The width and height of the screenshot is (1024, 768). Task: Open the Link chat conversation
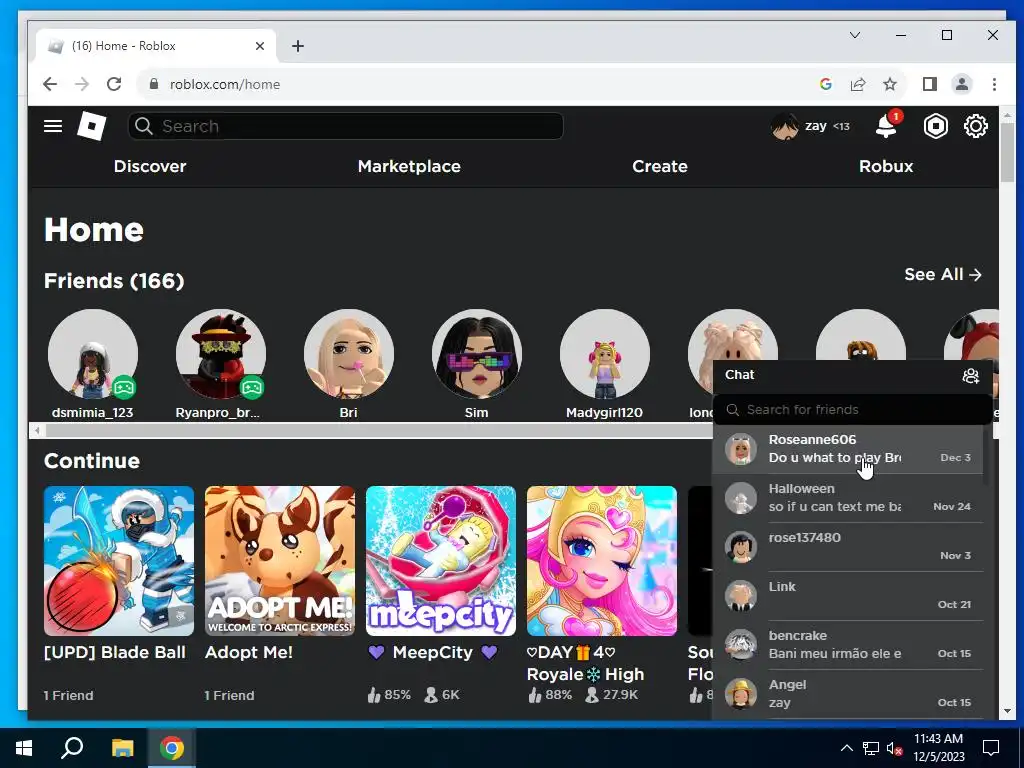click(848, 596)
